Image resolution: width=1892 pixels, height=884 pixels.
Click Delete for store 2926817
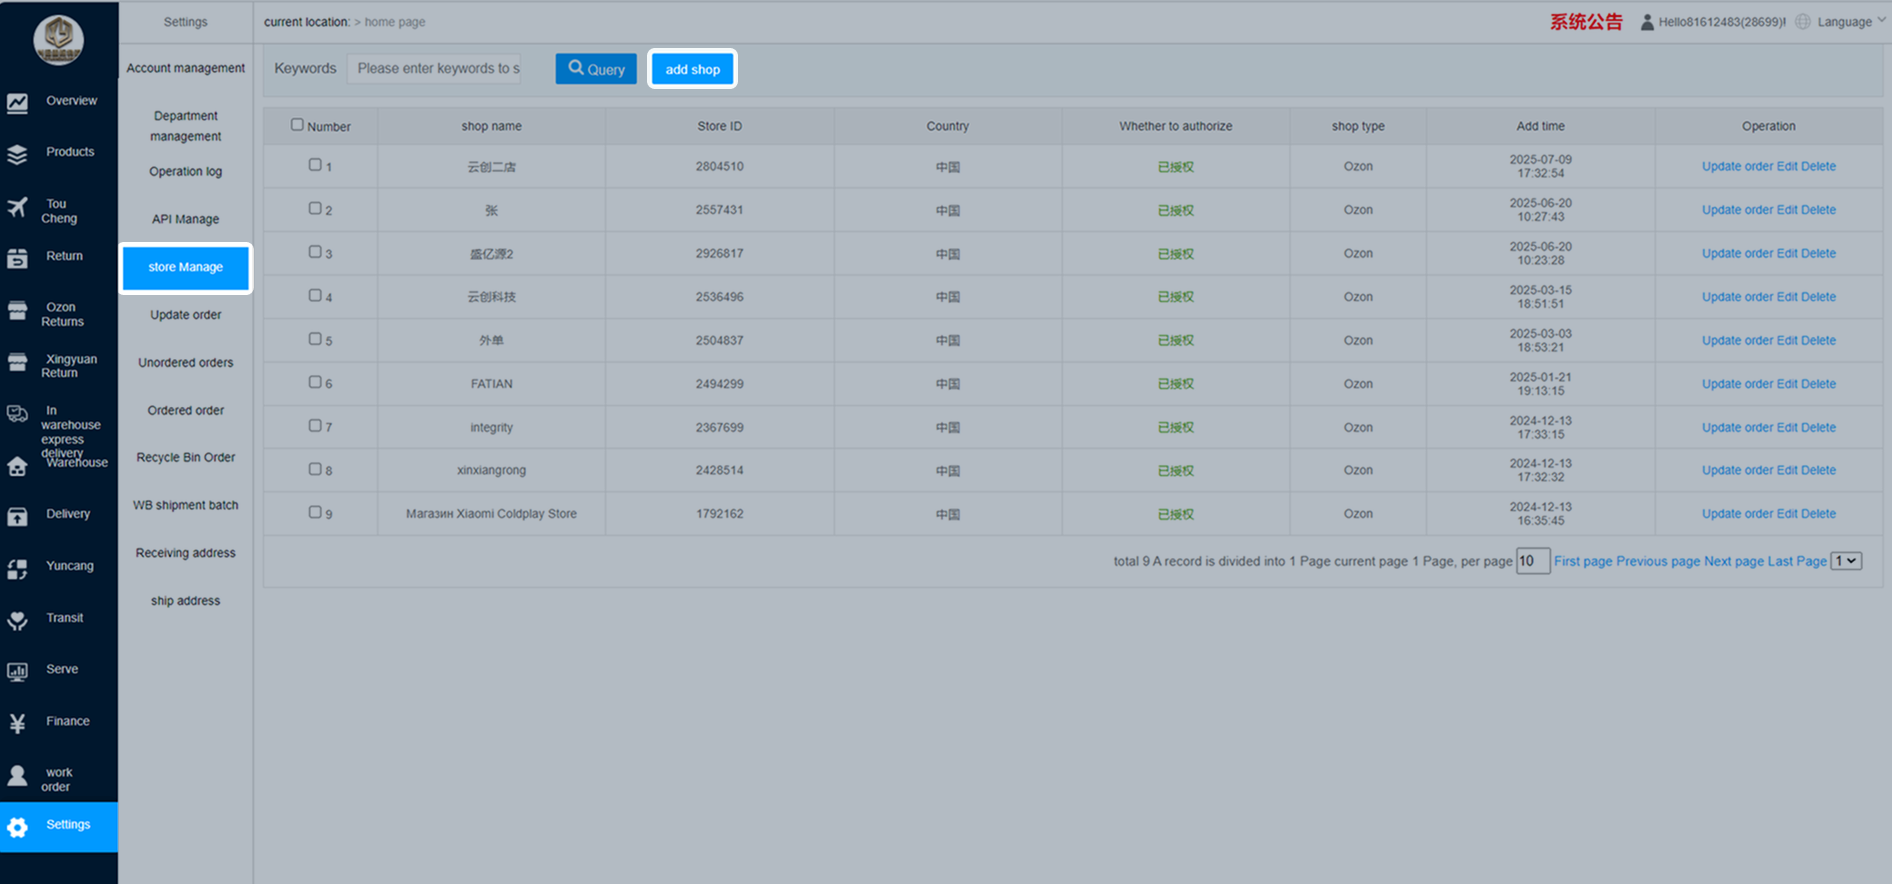point(1818,254)
